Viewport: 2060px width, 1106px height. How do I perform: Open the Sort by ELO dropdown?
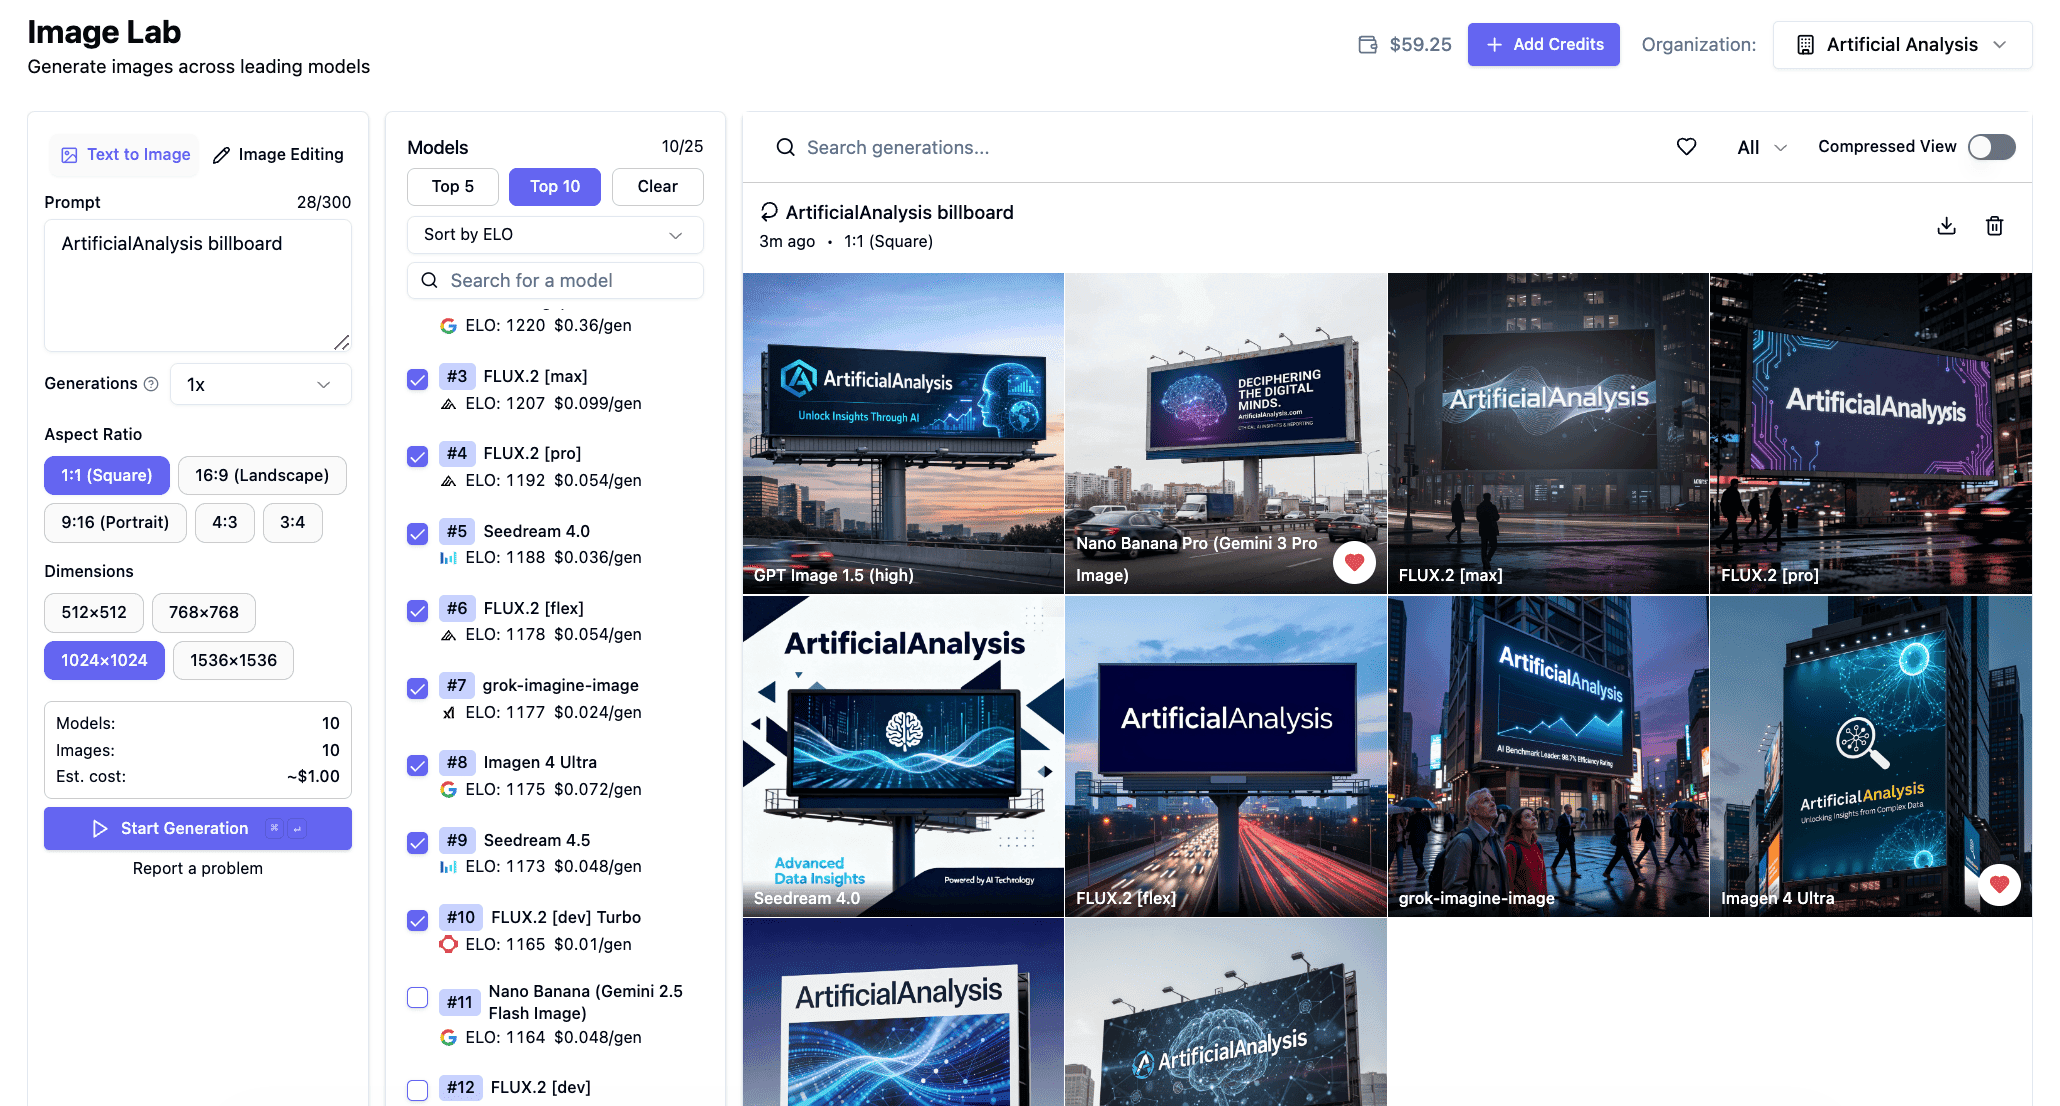(x=554, y=235)
